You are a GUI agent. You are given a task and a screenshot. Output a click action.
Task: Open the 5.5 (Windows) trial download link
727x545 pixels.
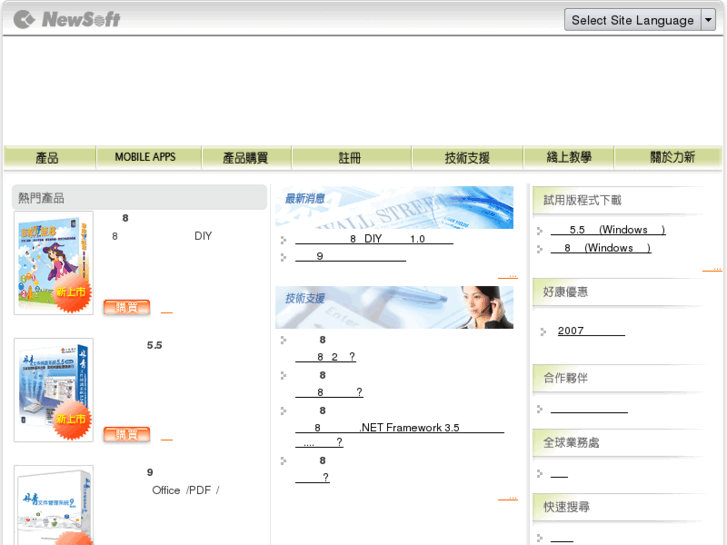point(608,230)
